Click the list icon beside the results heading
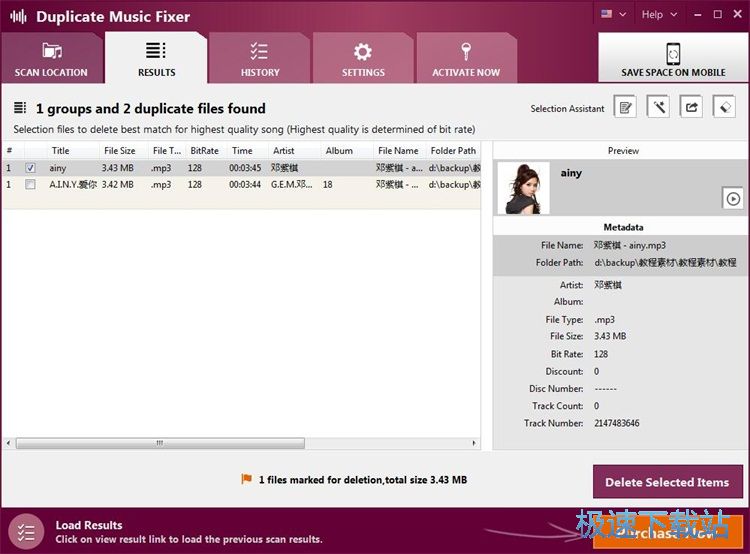 20,108
